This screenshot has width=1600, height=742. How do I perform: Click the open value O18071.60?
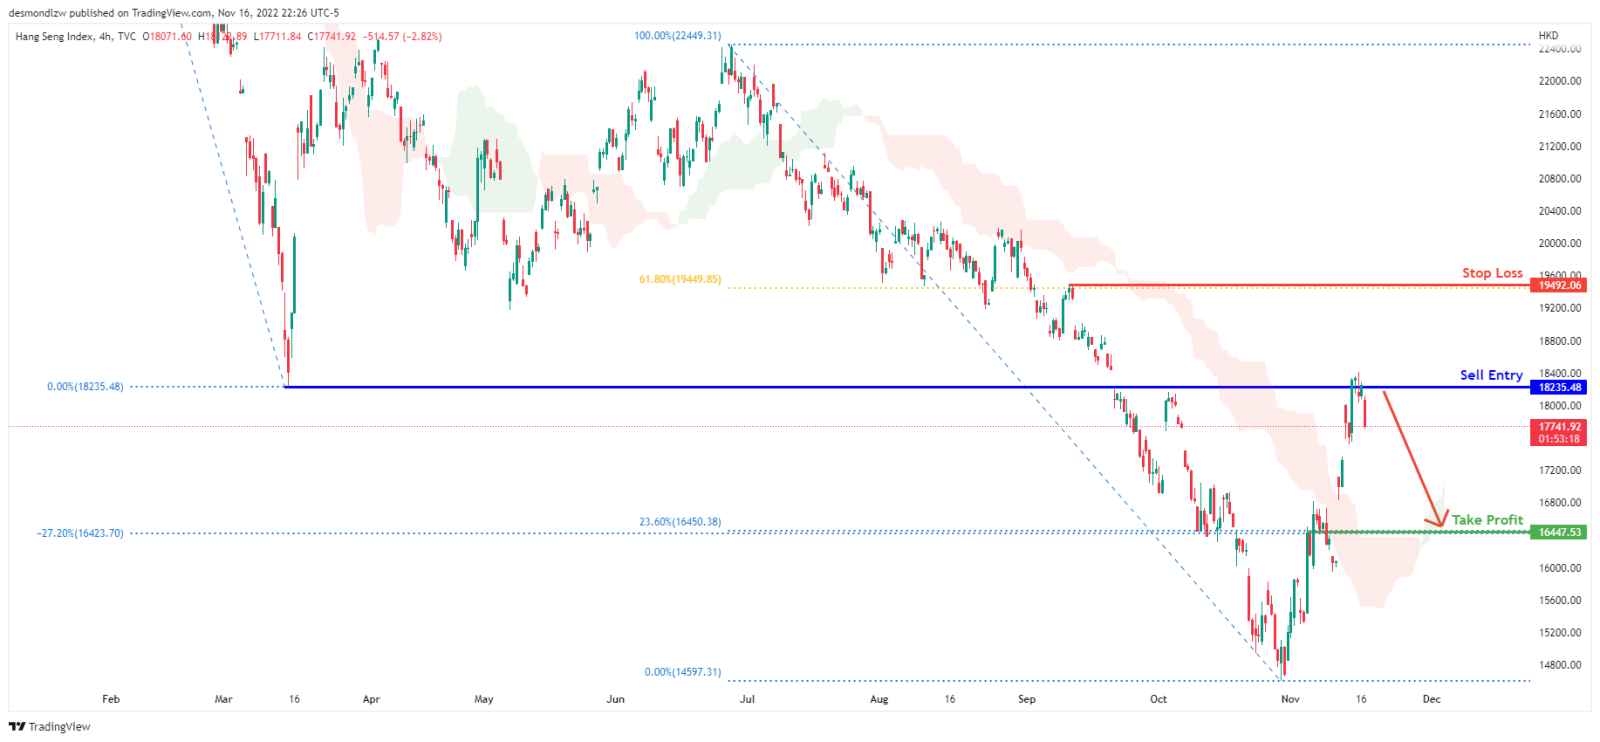click(167, 36)
